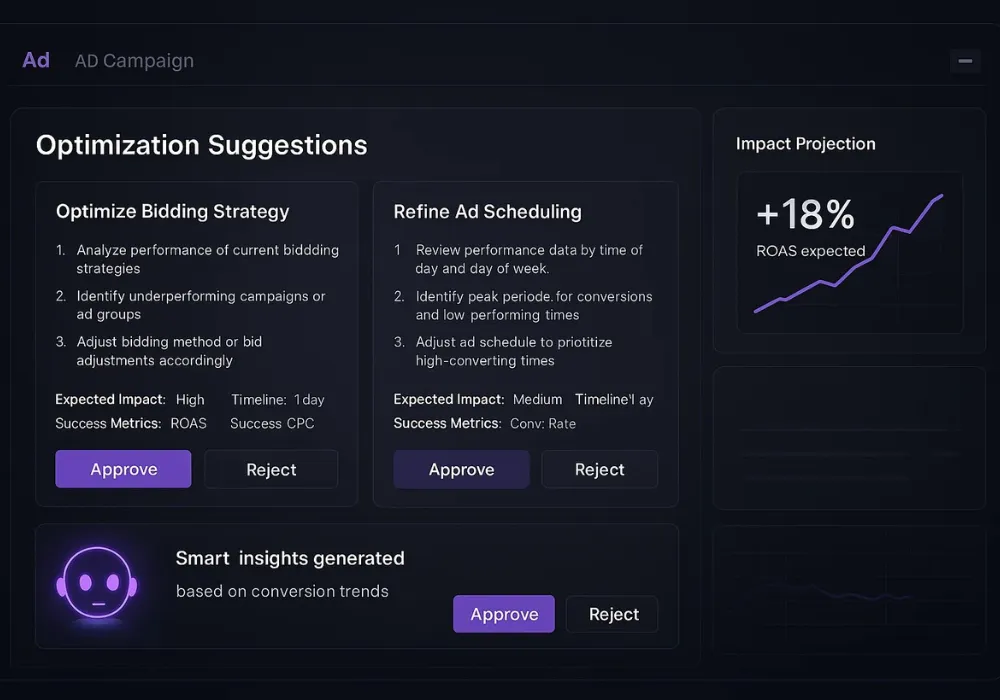
Task: Approve the Optimize Bidding Strategy suggestion
Action: coord(123,469)
